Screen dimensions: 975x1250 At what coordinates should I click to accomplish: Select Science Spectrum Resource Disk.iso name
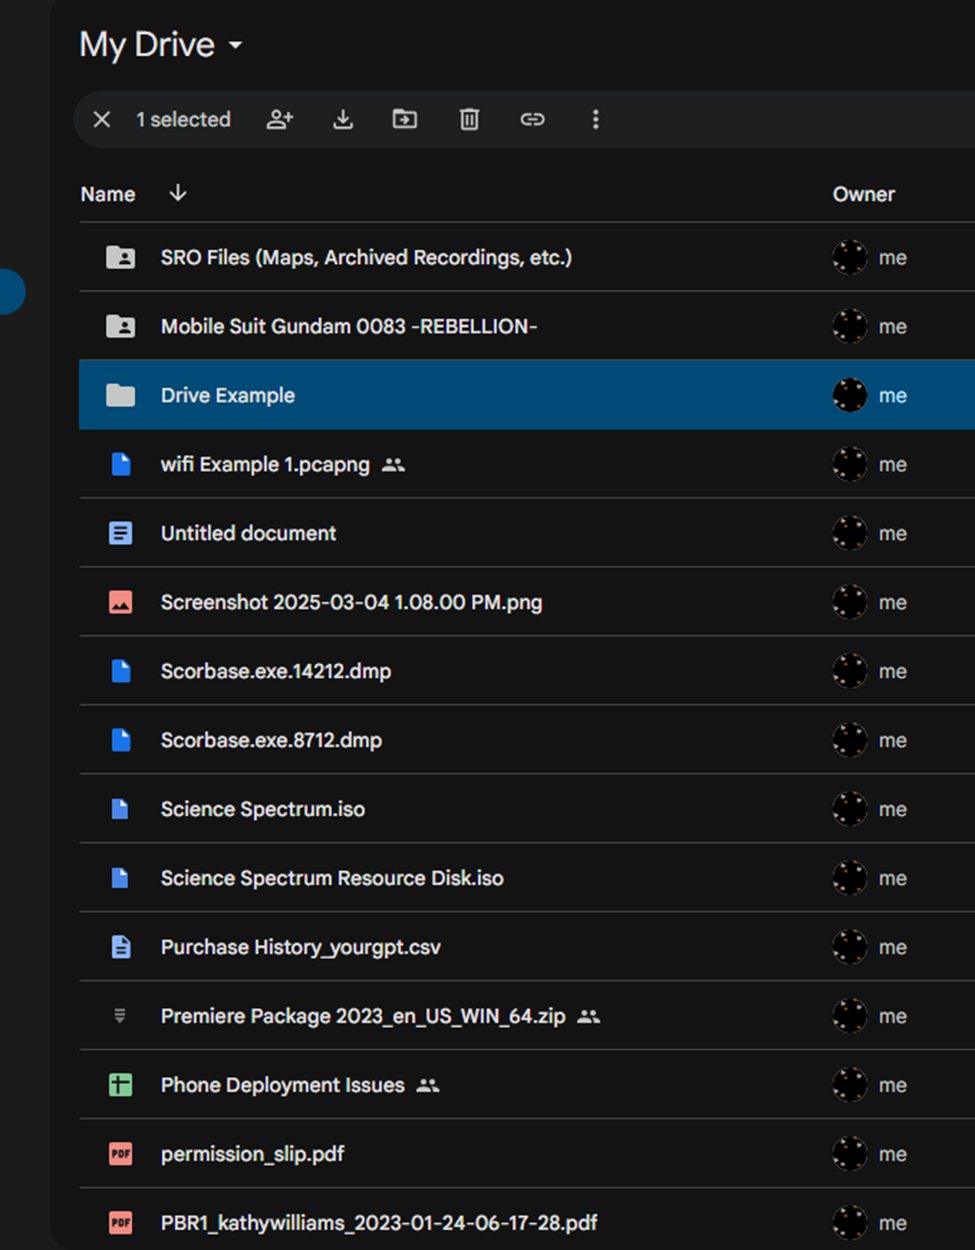click(332, 878)
